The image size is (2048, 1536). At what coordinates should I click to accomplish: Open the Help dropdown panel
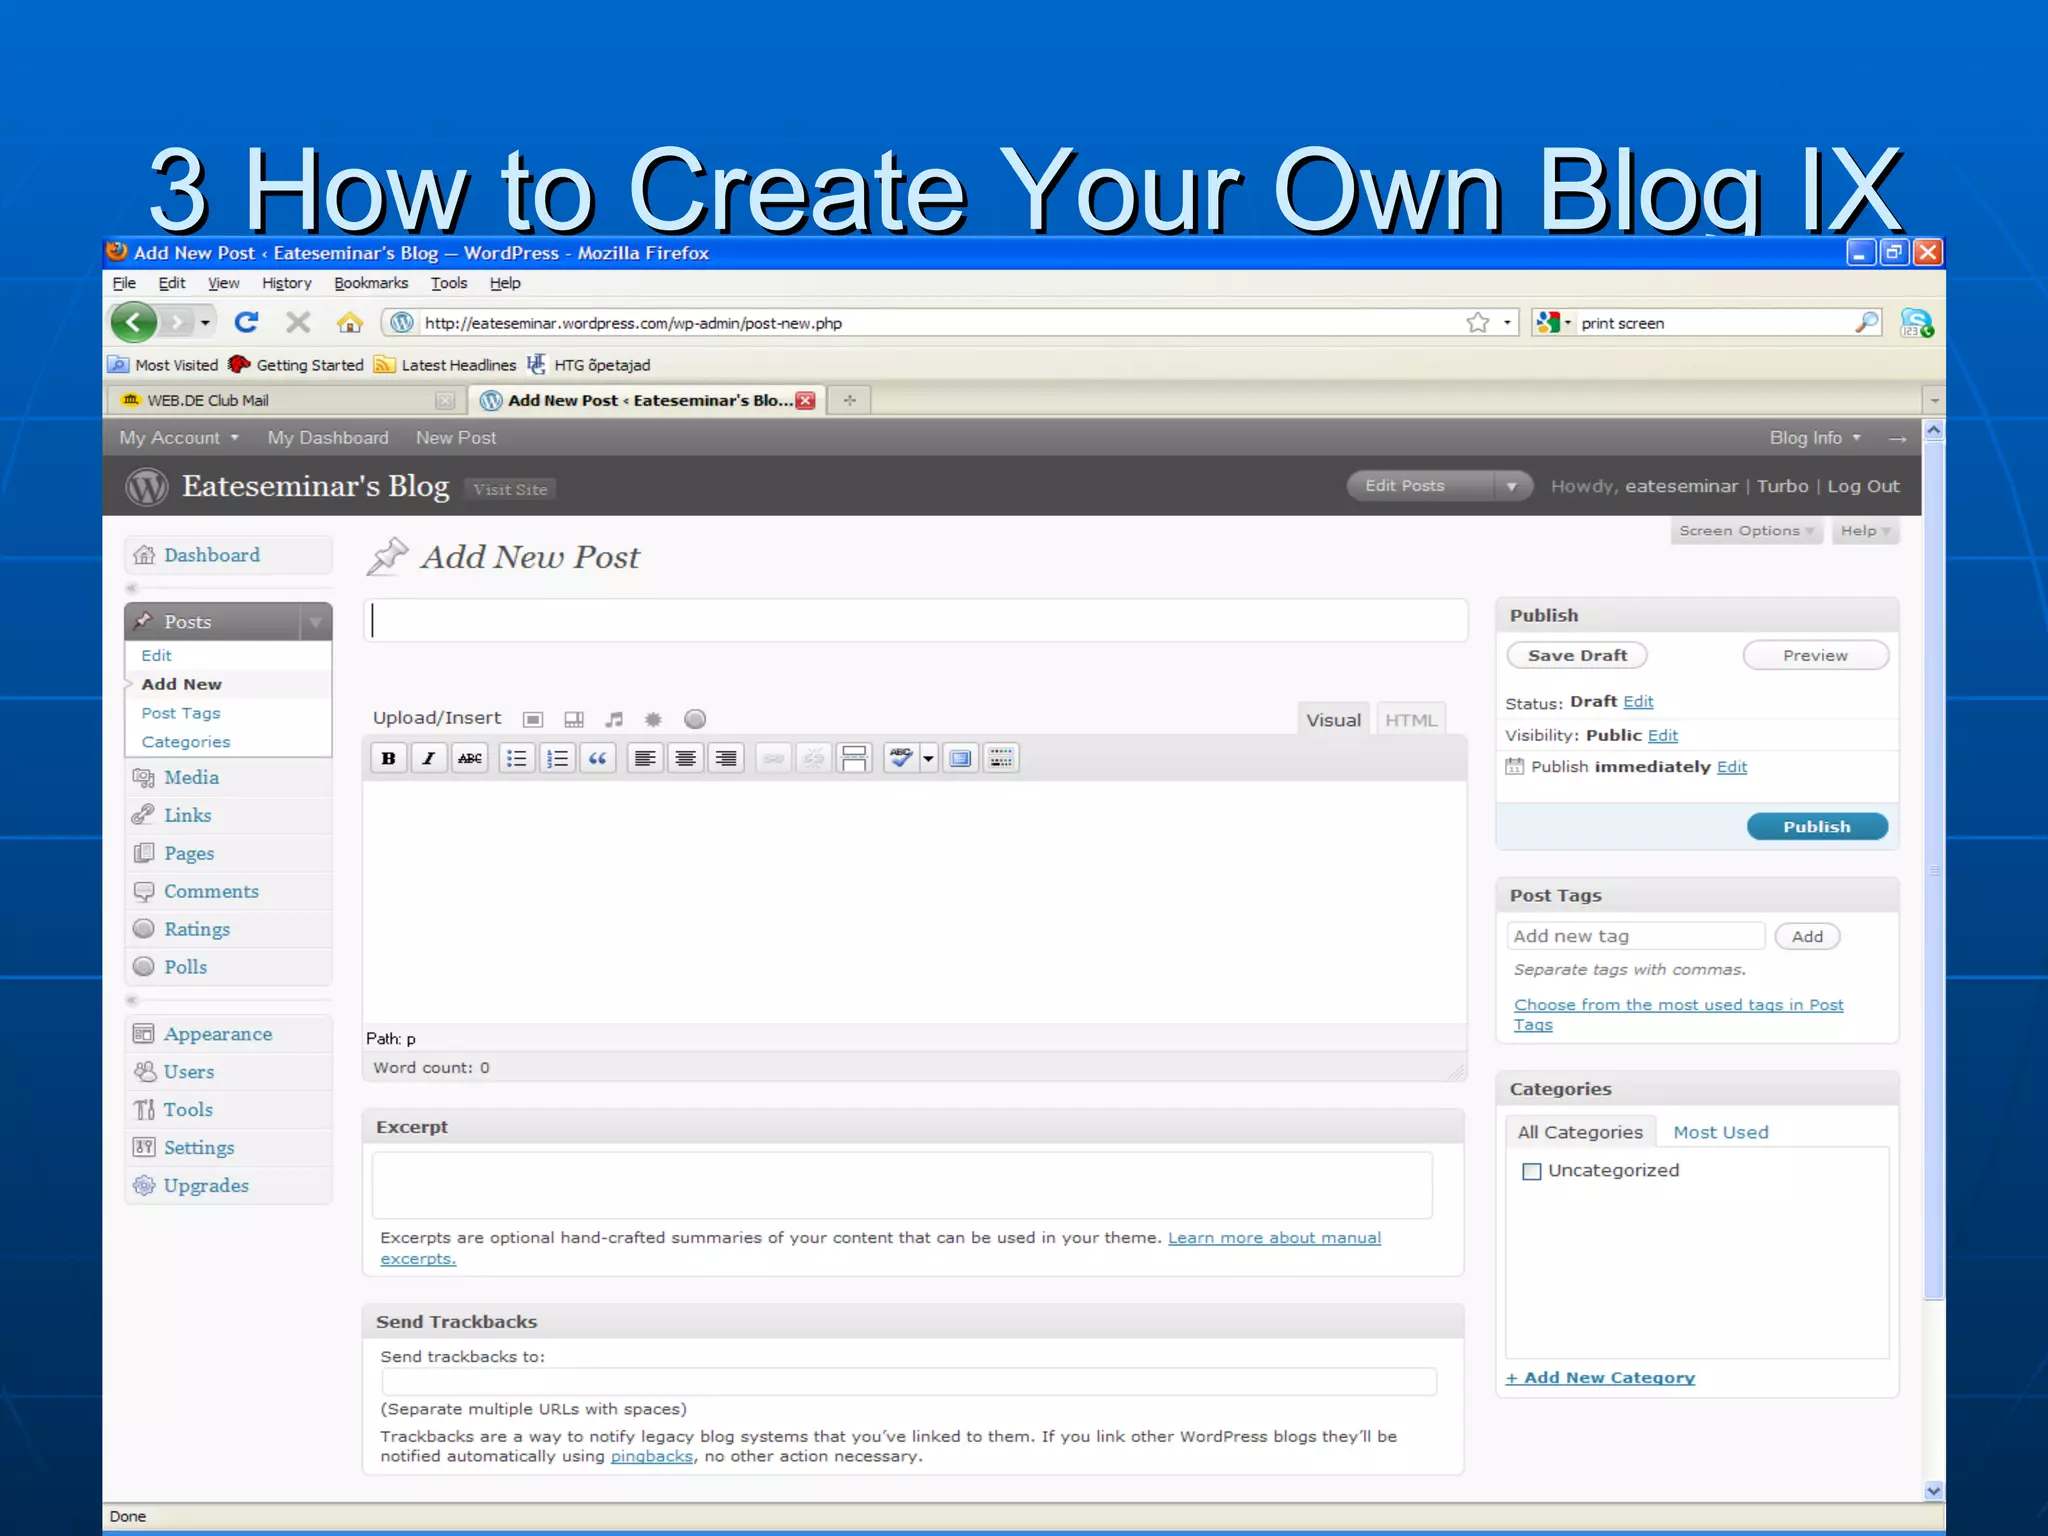1865,531
